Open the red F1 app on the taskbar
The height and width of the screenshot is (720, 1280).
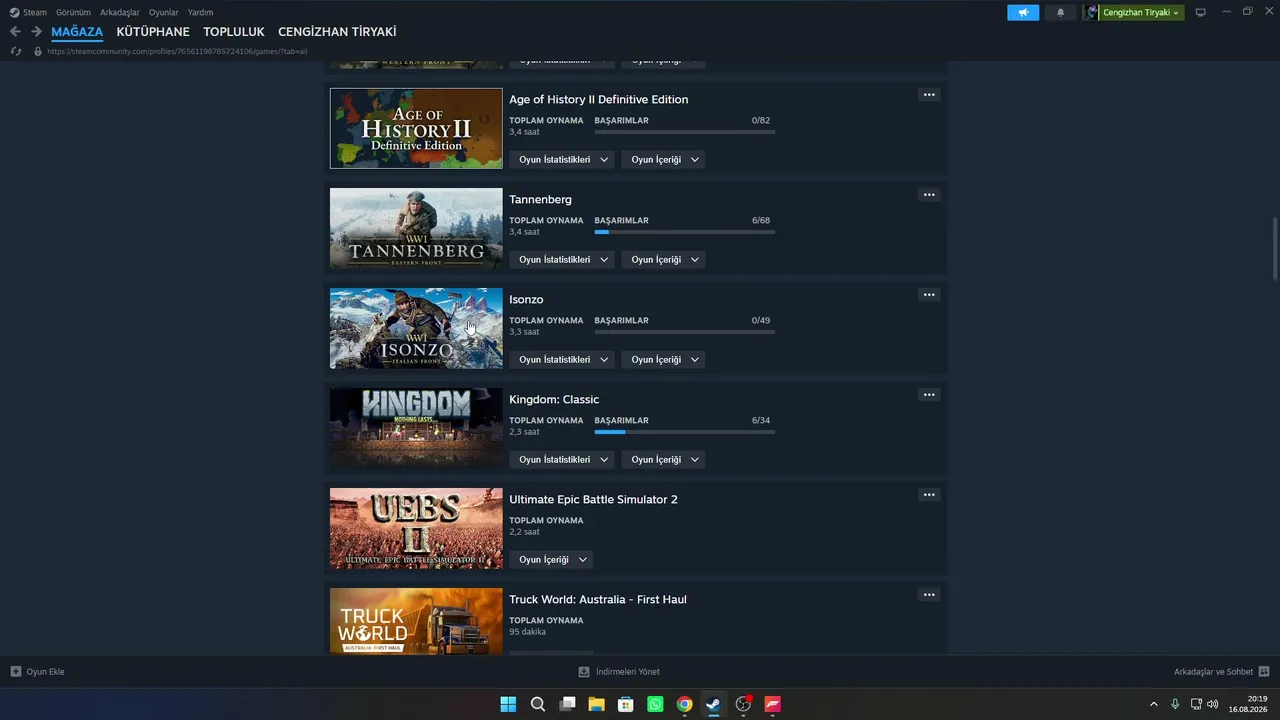click(x=772, y=704)
